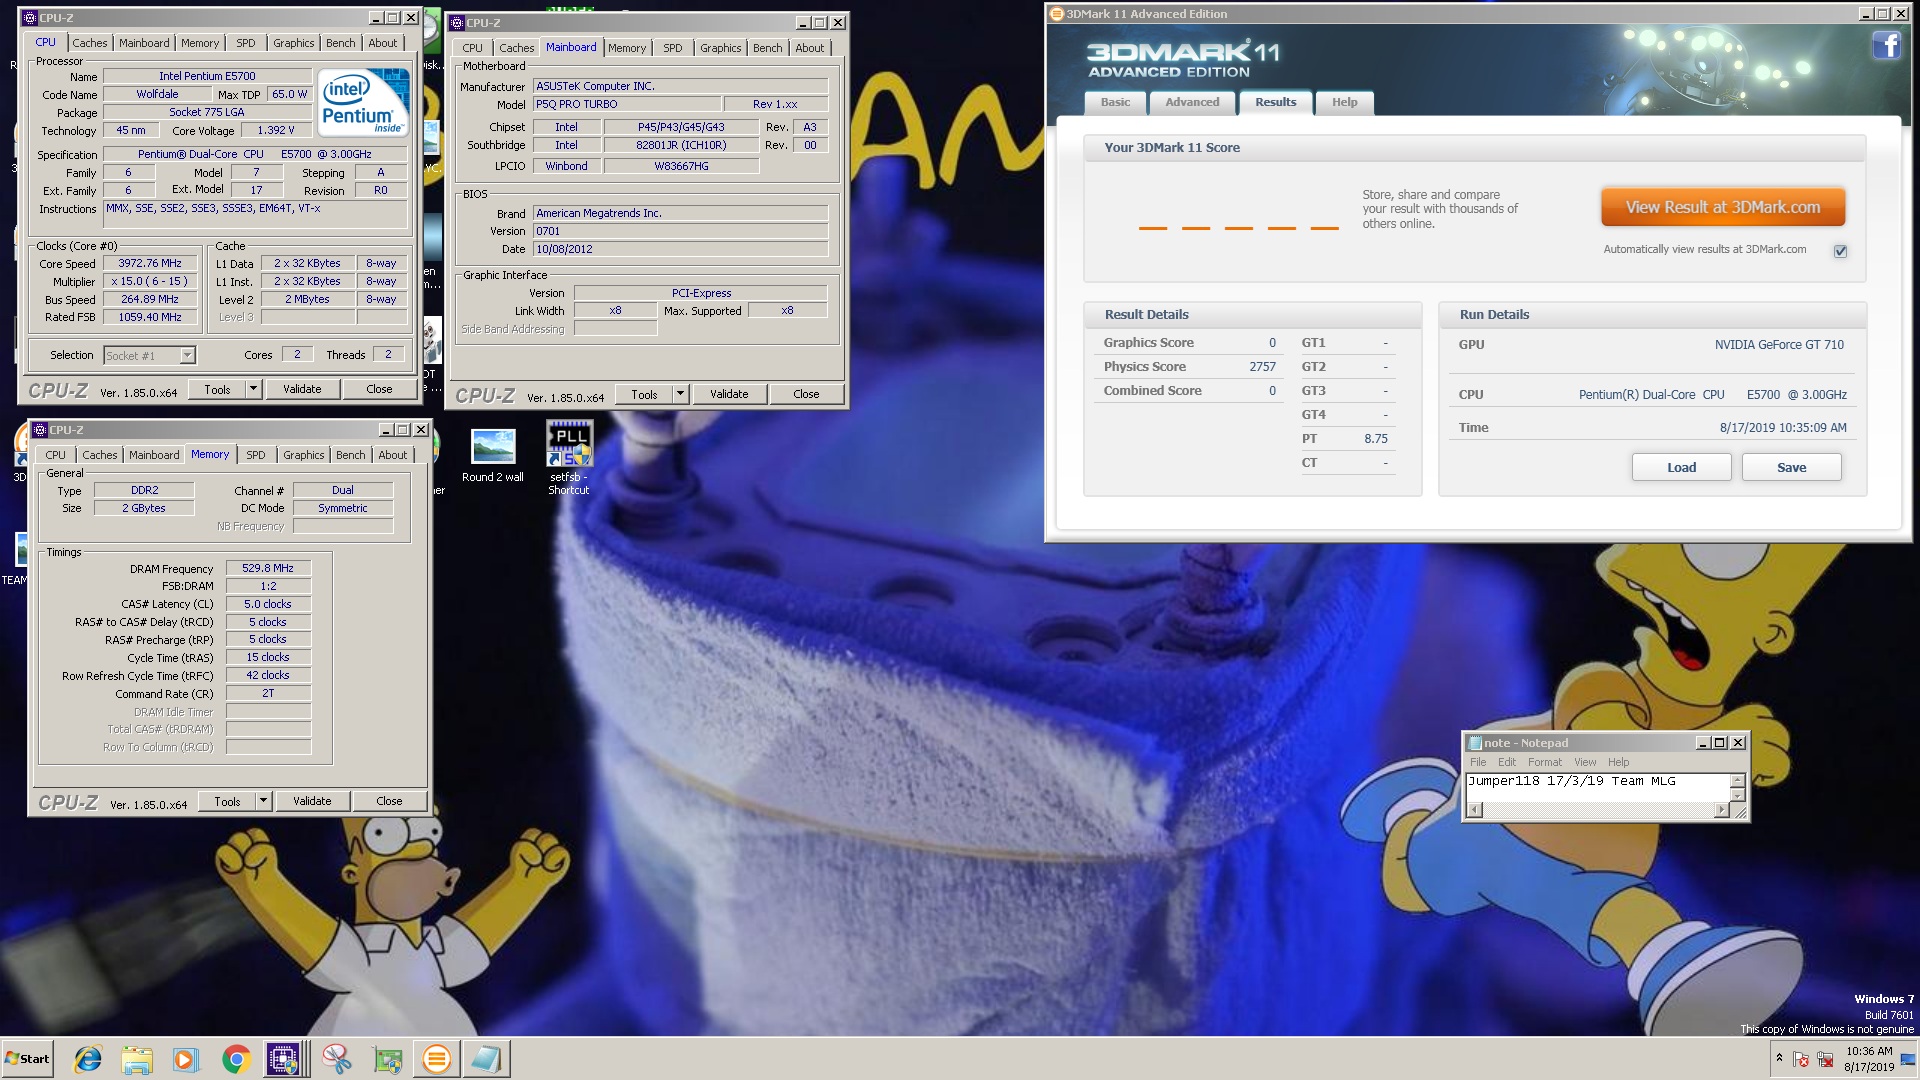Click the Physics Score value 2757

[1262, 367]
